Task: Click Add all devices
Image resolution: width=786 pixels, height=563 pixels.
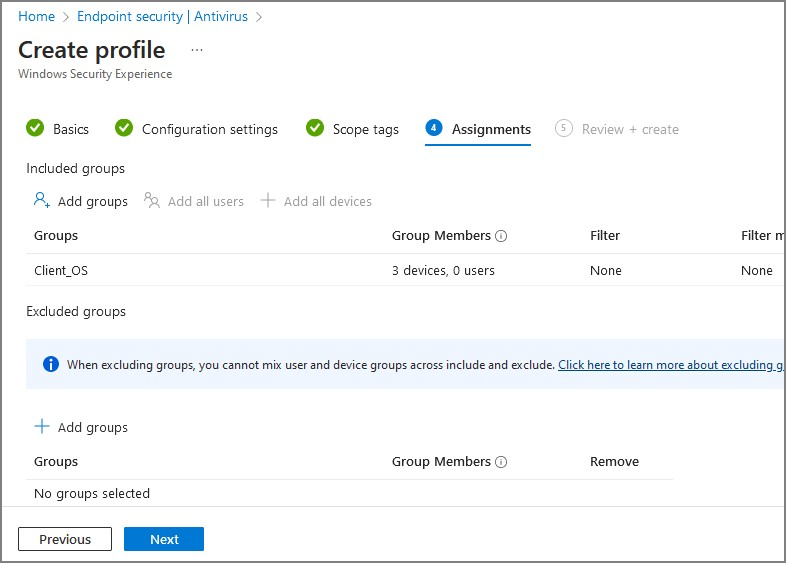Action: (316, 201)
